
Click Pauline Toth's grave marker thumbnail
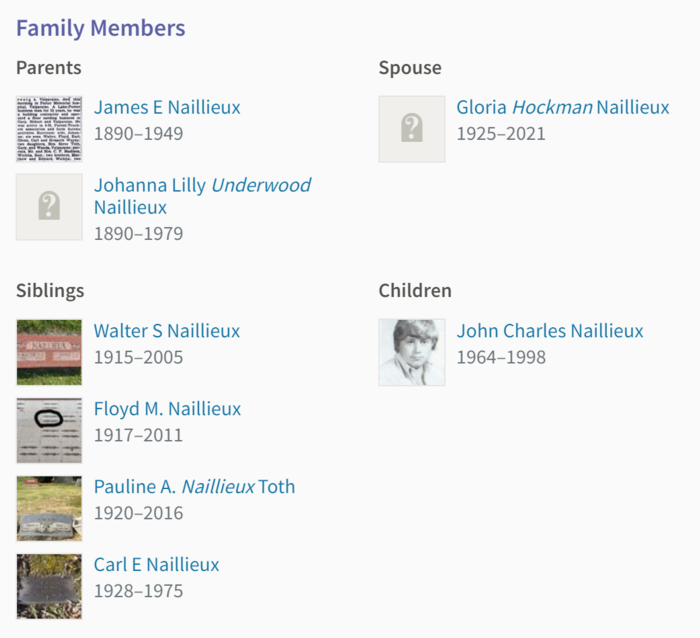click(x=49, y=508)
